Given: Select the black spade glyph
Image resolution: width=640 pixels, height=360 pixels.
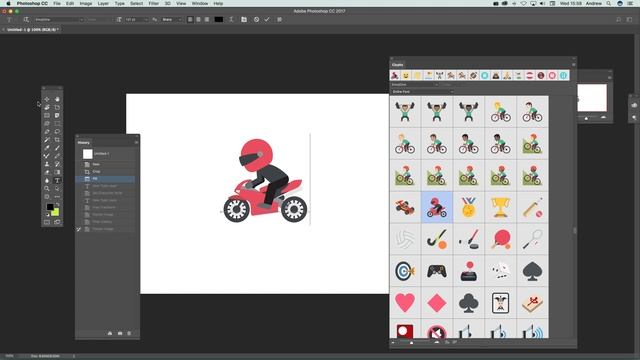Looking at the screenshot, I should coord(532,271).
